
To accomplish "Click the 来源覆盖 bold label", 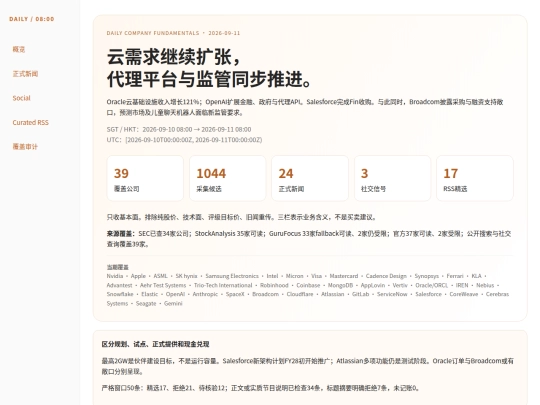I will point(121,233).
